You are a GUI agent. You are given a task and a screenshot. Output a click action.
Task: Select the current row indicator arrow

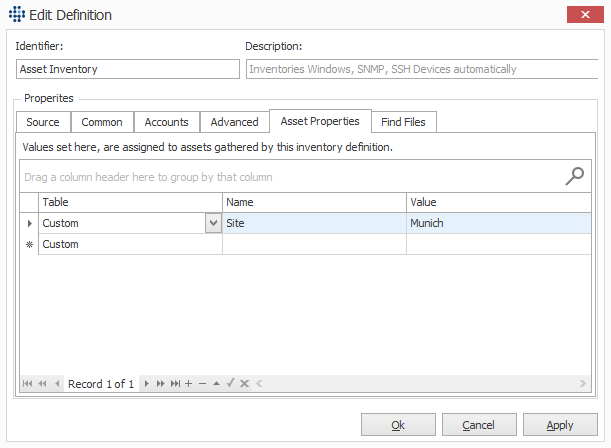coord(29,223)
